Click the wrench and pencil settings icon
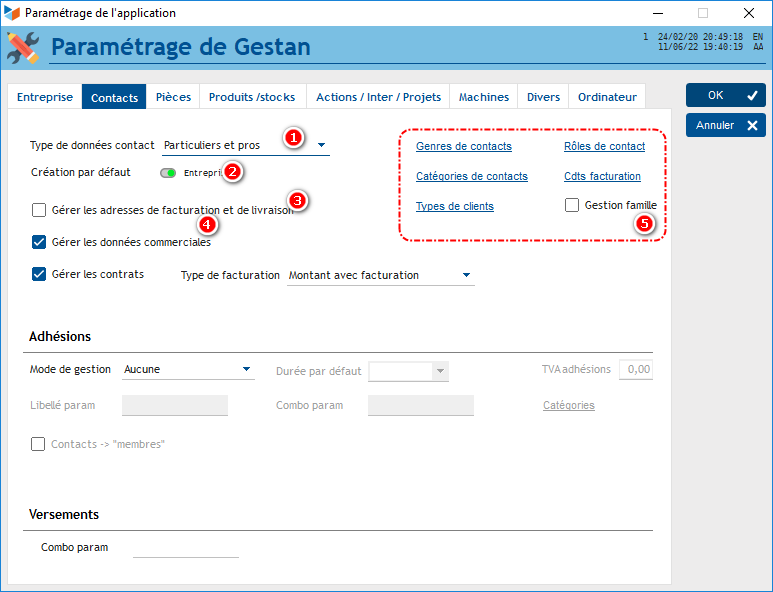Screen dimensions: 773x592 coord(22,47)
